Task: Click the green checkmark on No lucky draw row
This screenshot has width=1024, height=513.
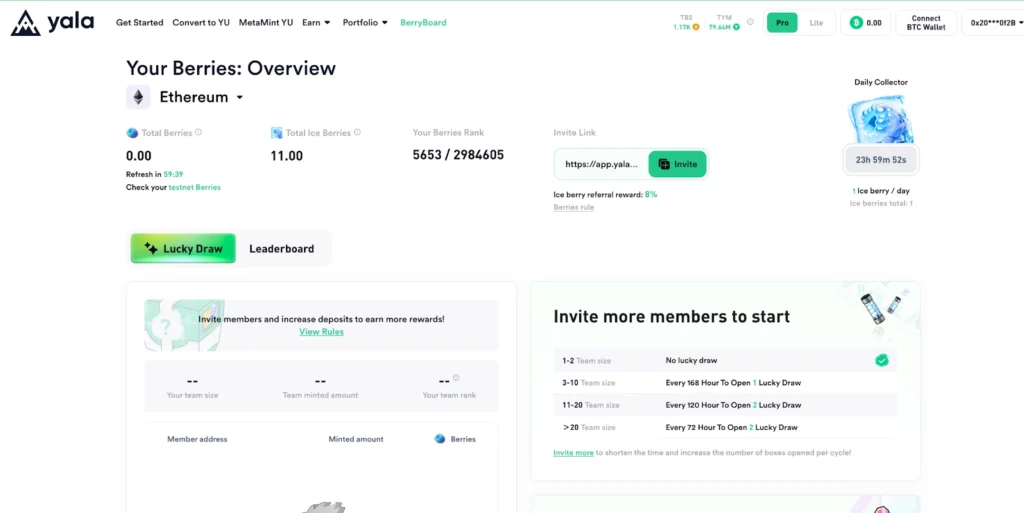Action: tap(882, 360)
